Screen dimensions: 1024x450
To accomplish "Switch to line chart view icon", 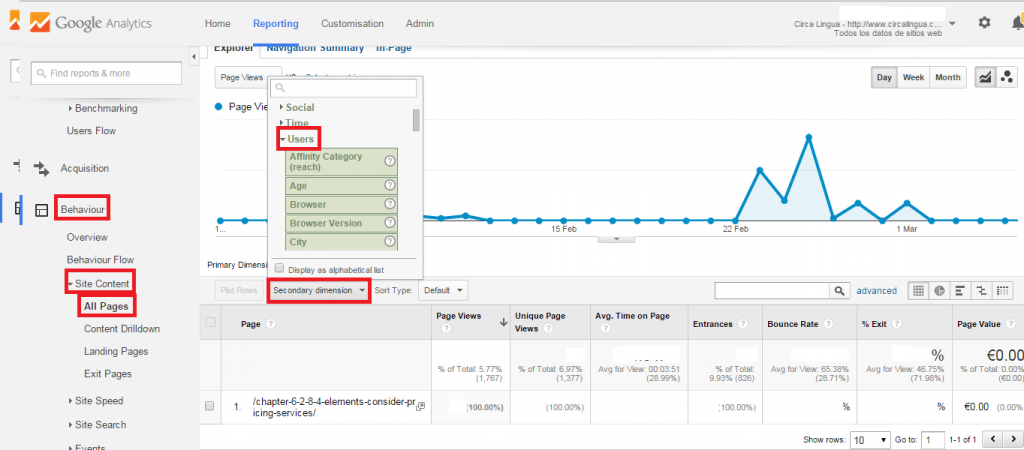I will (x=985, y=77).
